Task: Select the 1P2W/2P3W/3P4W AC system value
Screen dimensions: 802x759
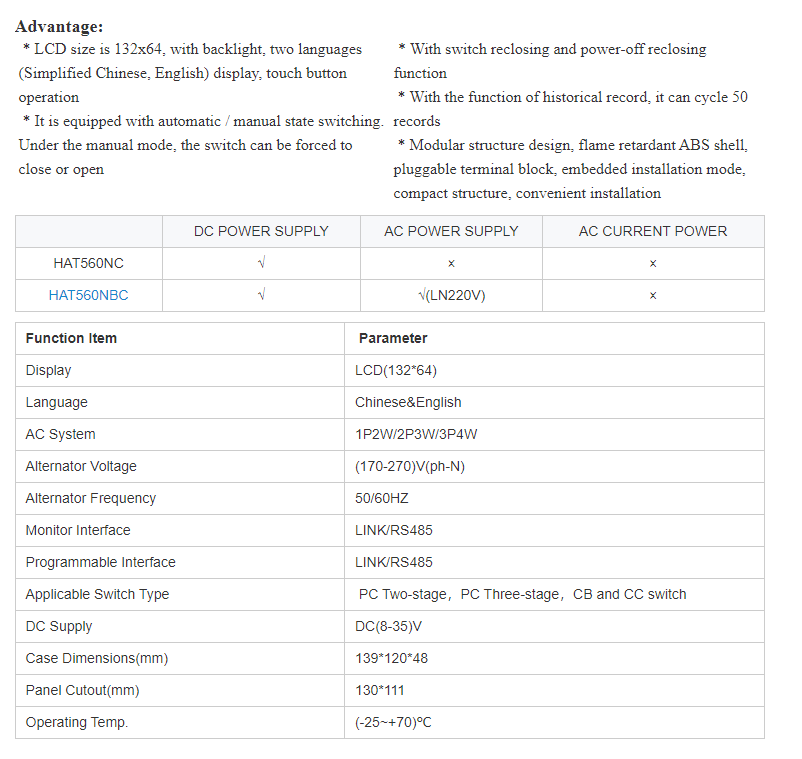Action: [414, 434]
